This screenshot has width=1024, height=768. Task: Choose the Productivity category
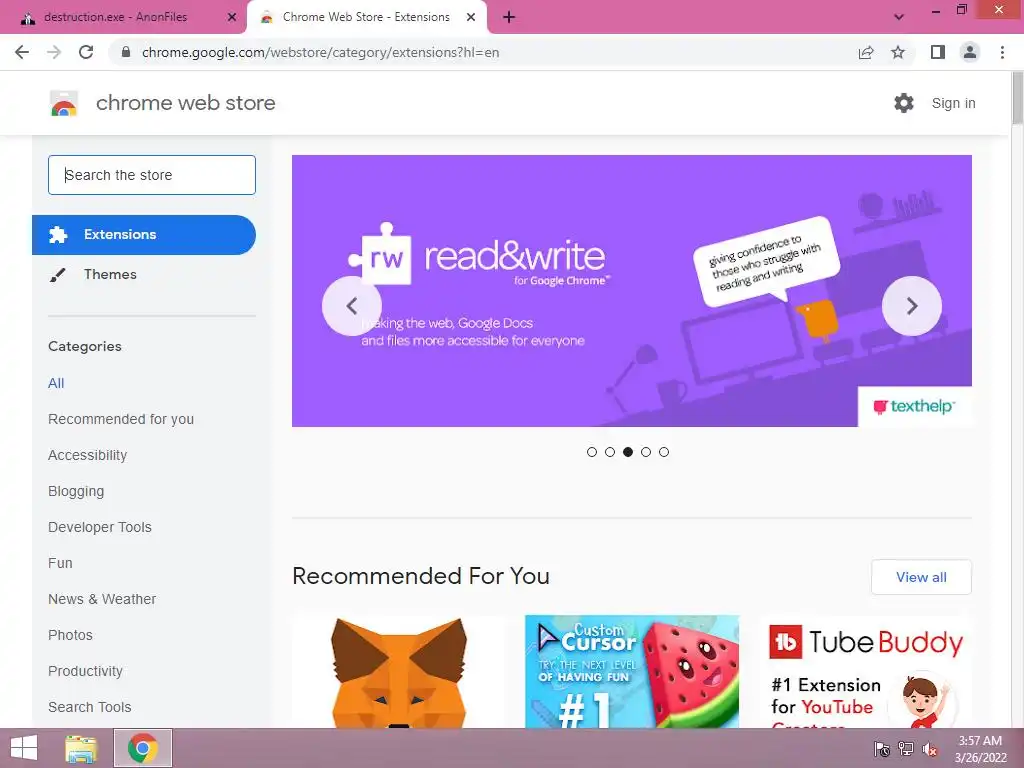click(86, 671)
